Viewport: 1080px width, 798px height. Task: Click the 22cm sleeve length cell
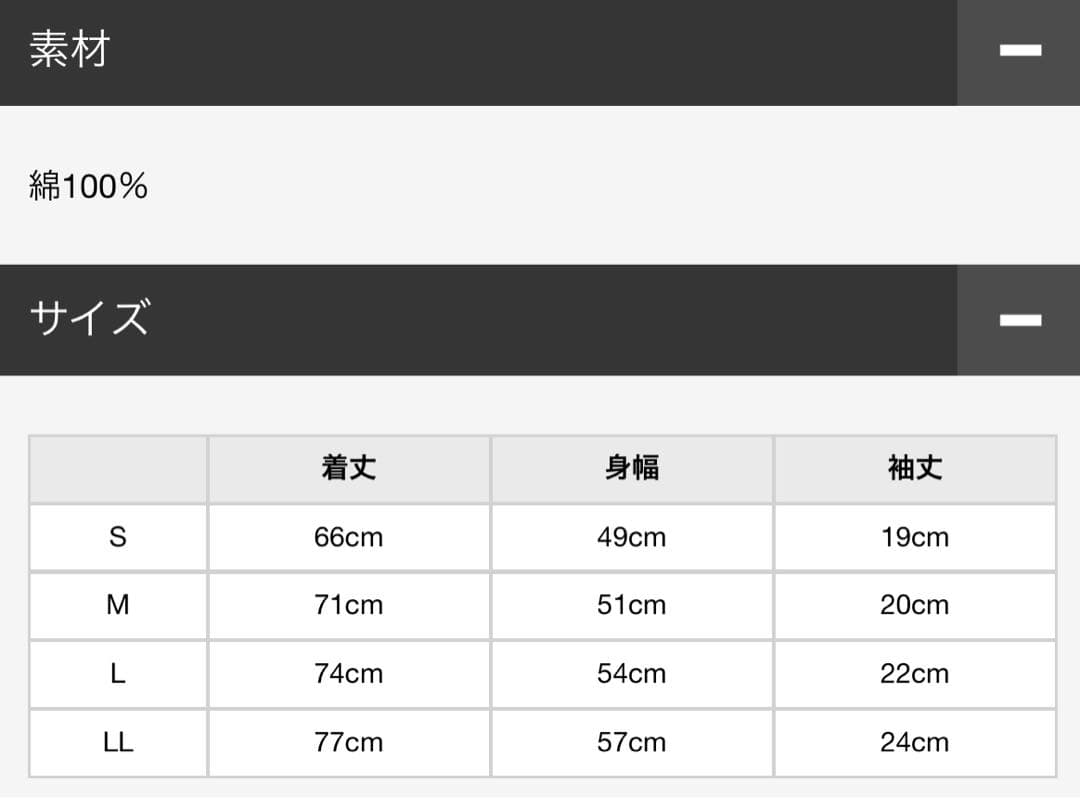click(x=914, y=674)
